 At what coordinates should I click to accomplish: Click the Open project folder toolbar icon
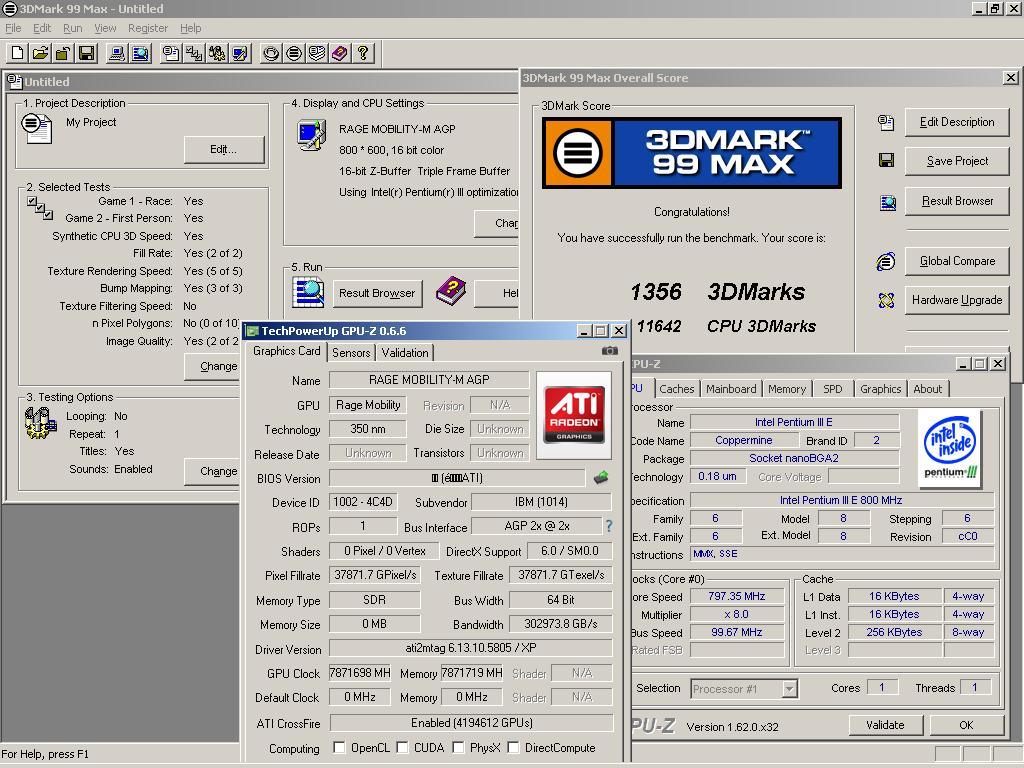(40, 53)
